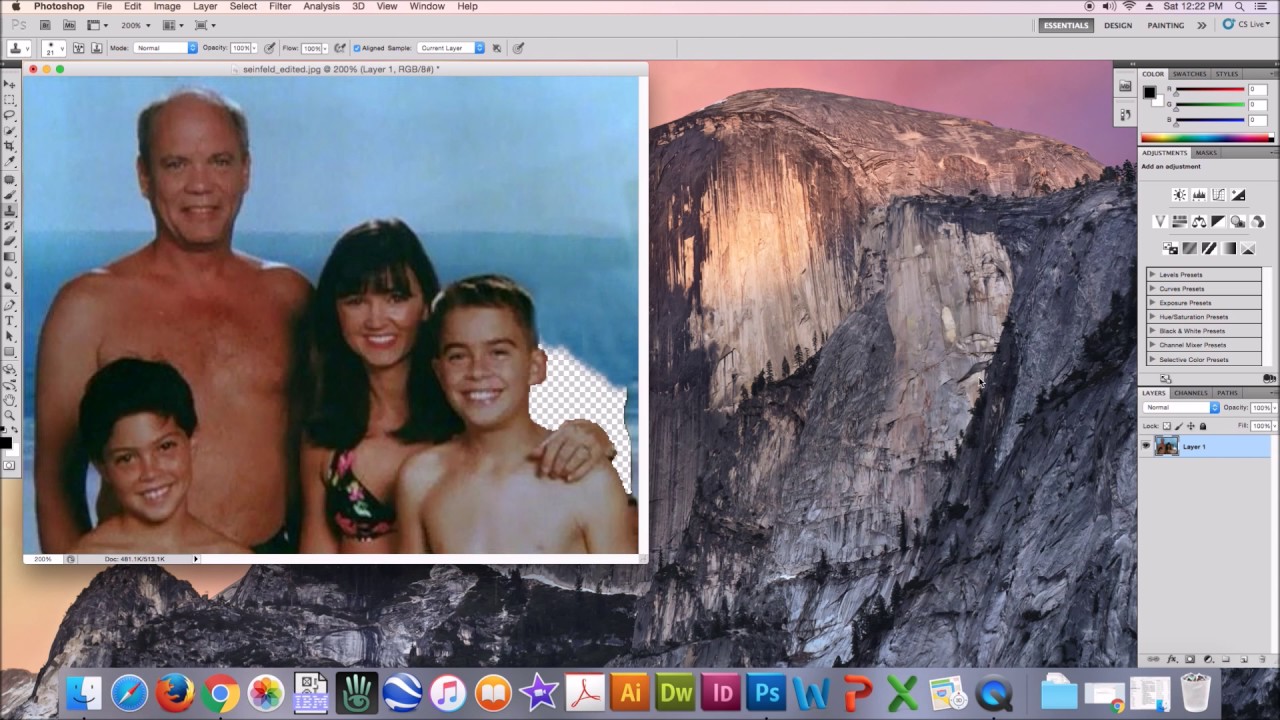The height and width of the screenshot is (720, 1280).
Task: Toggle lock all for the layer
Action: 1202,426
